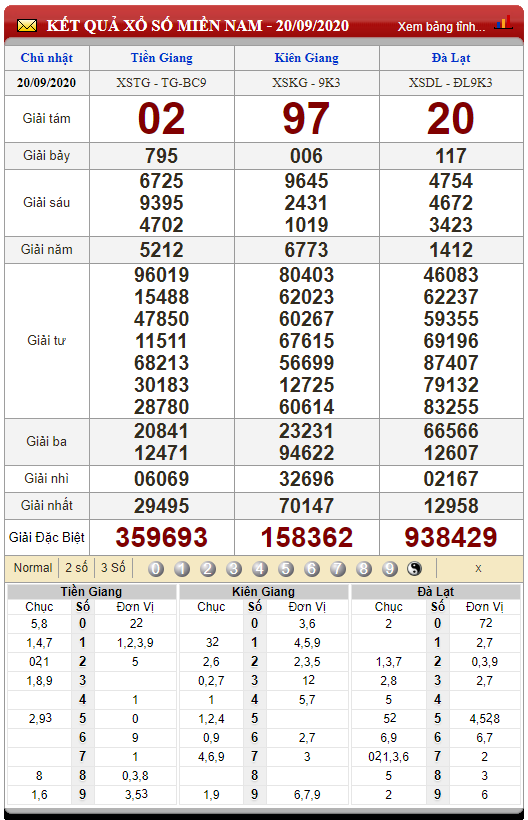The image size is (528, 820).
Task: Click the code XSDL - ĐL9K3
Action: click(x=451, y=83)
